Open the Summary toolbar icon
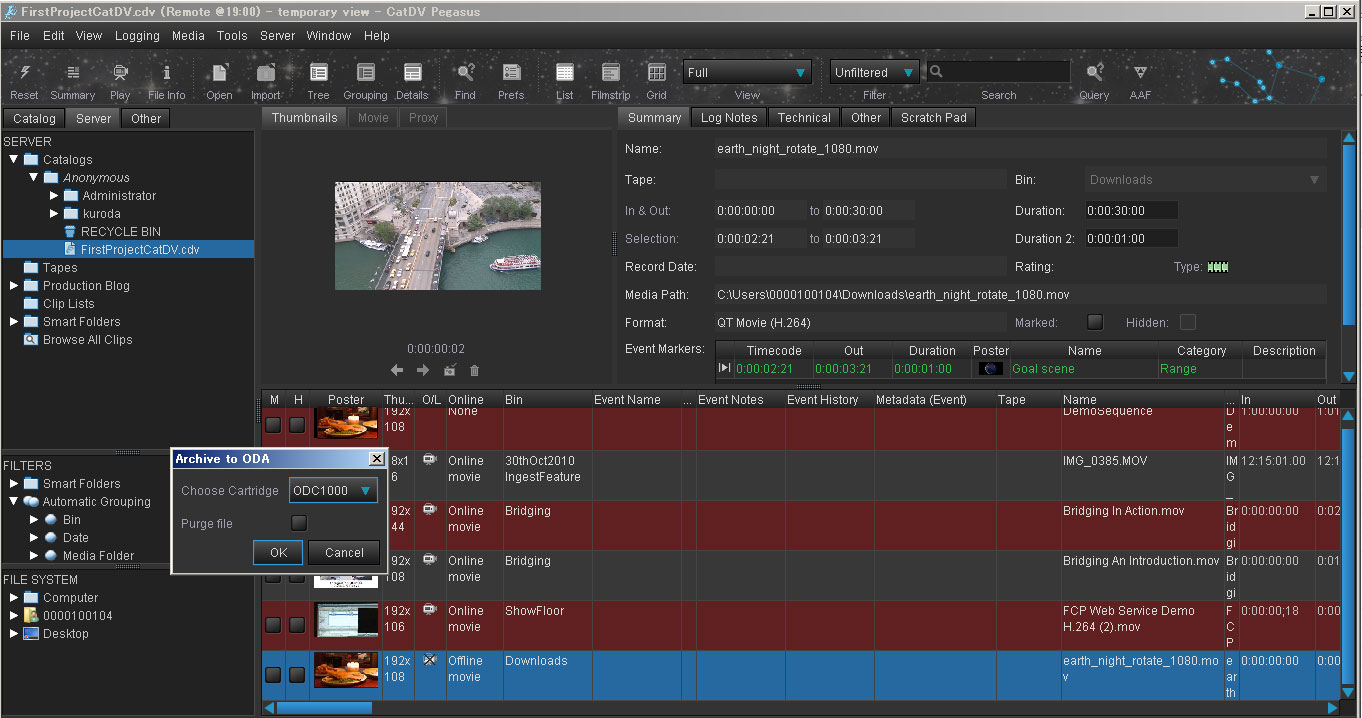This screenshot has width=1362, height=718. (72, 73)
